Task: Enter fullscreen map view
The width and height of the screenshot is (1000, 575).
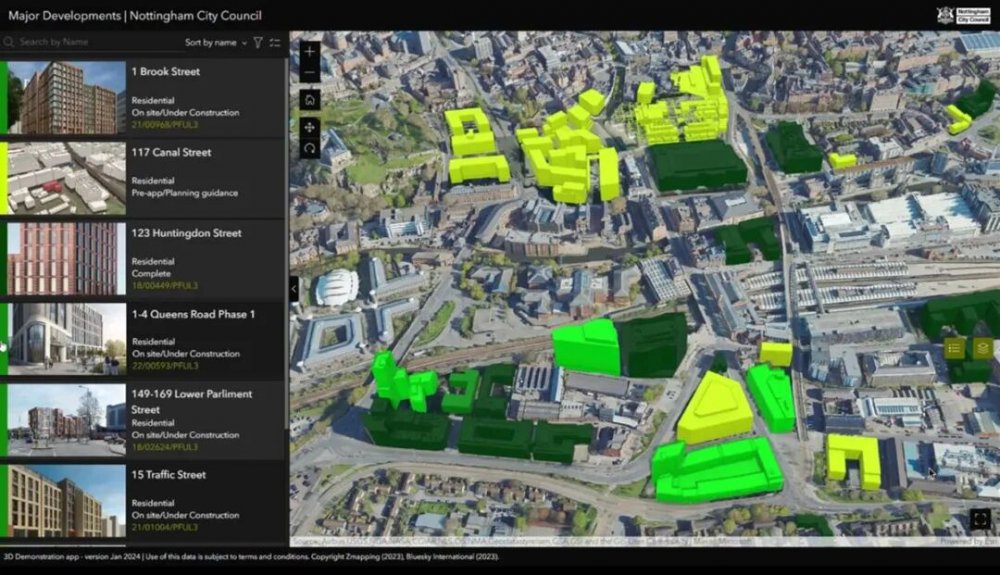Action: coord(980,519)
